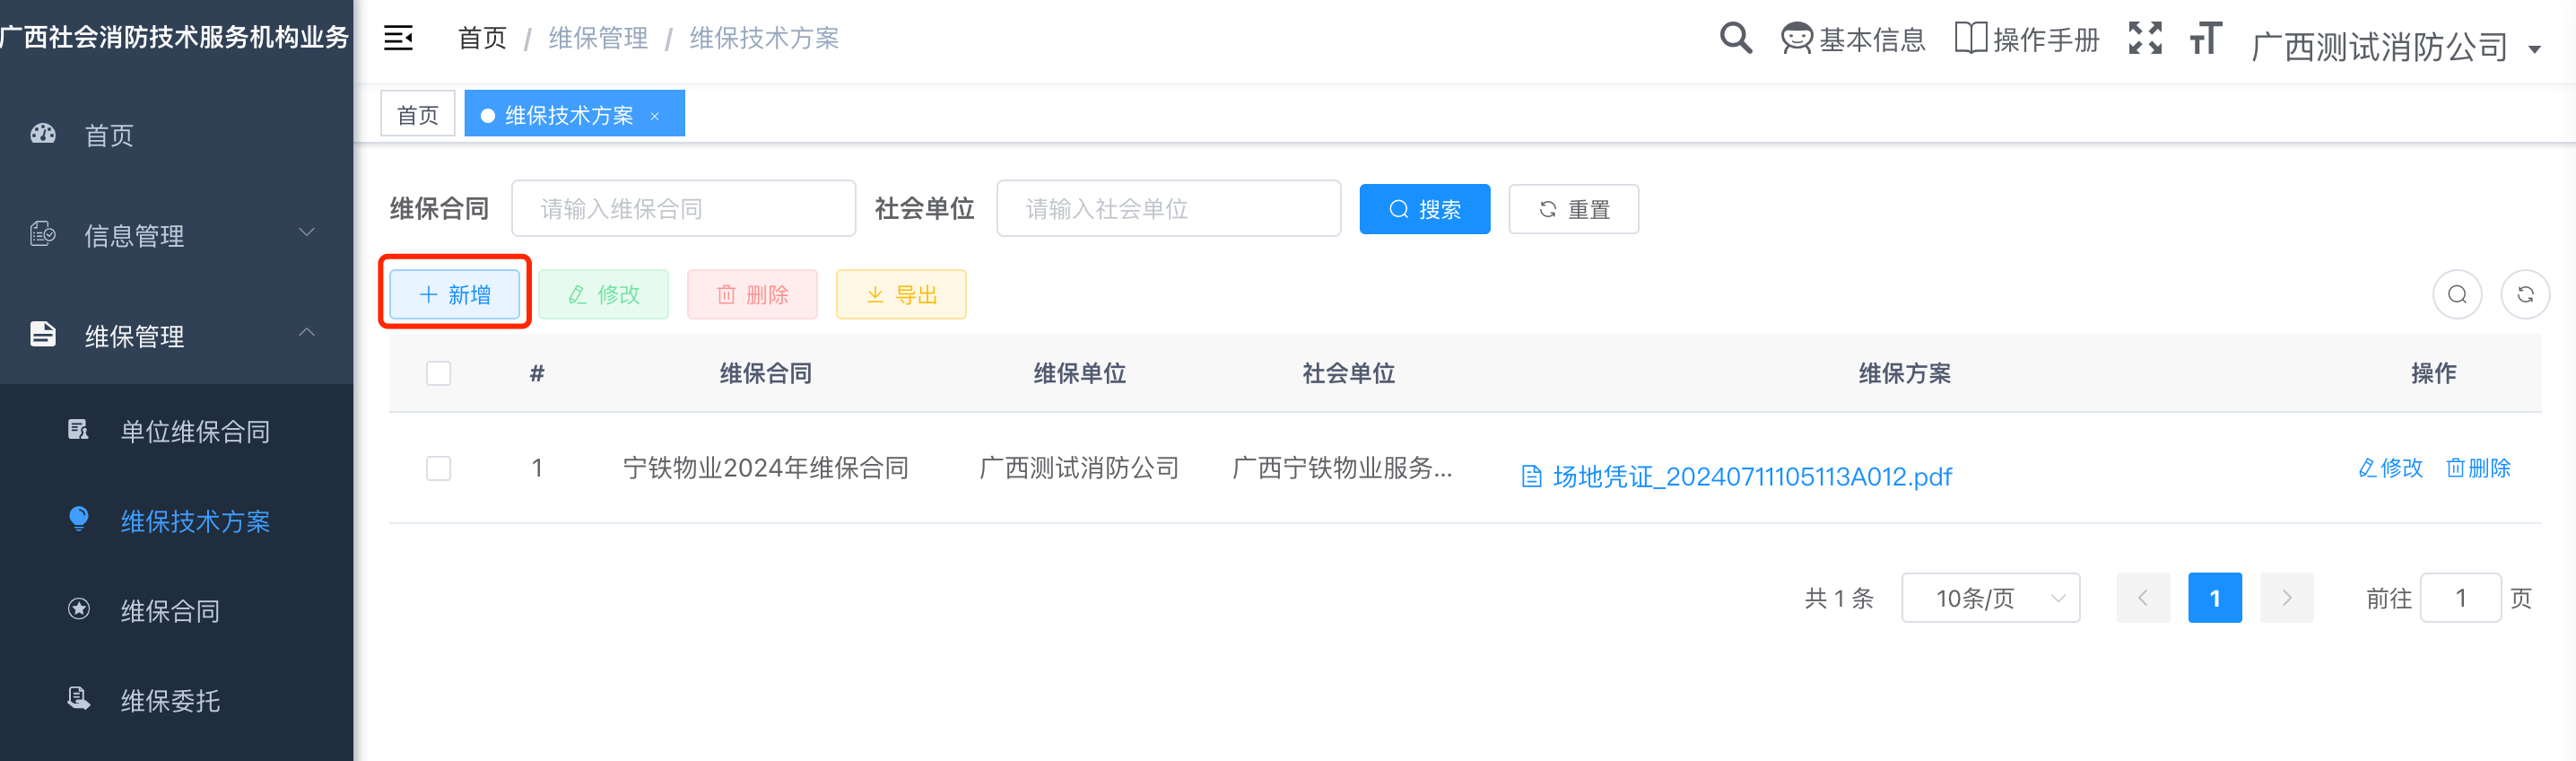Go to next page arrow
2576x761 pixels.
click(2287, 598)
